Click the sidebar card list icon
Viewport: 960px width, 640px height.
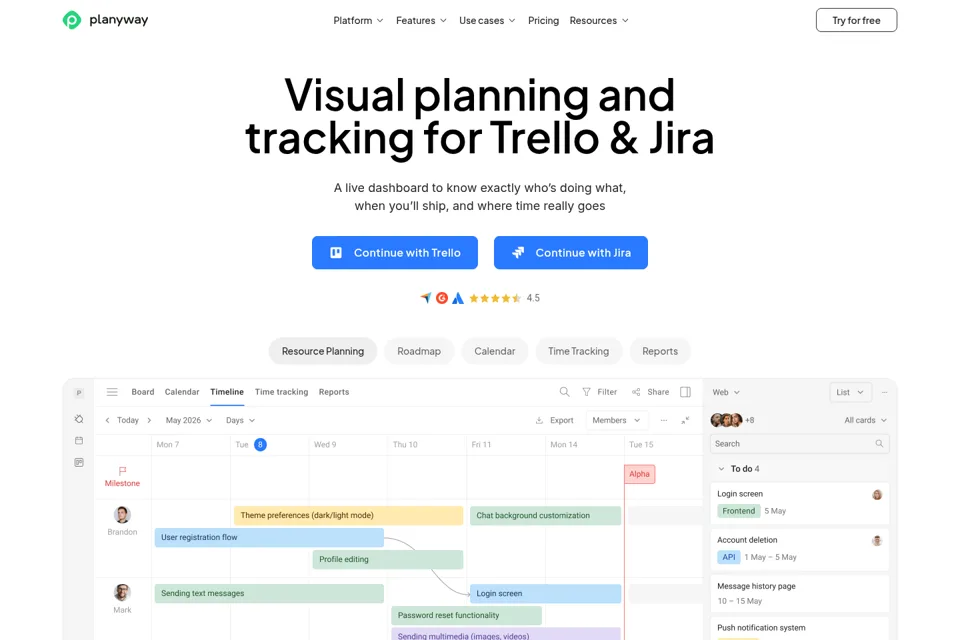click(x=79, y=462)
